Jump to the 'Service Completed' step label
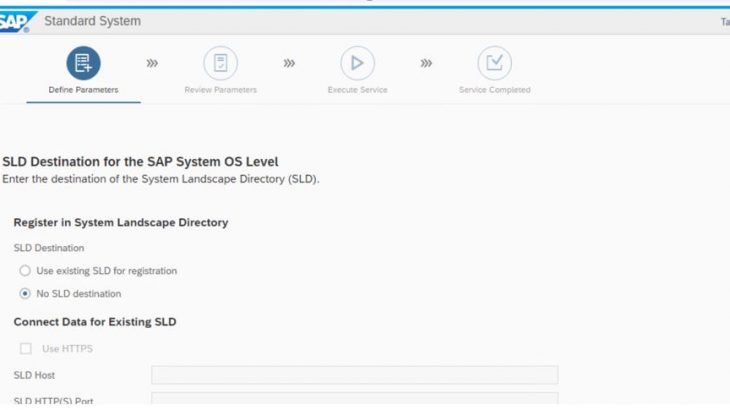 click(494, 90)
